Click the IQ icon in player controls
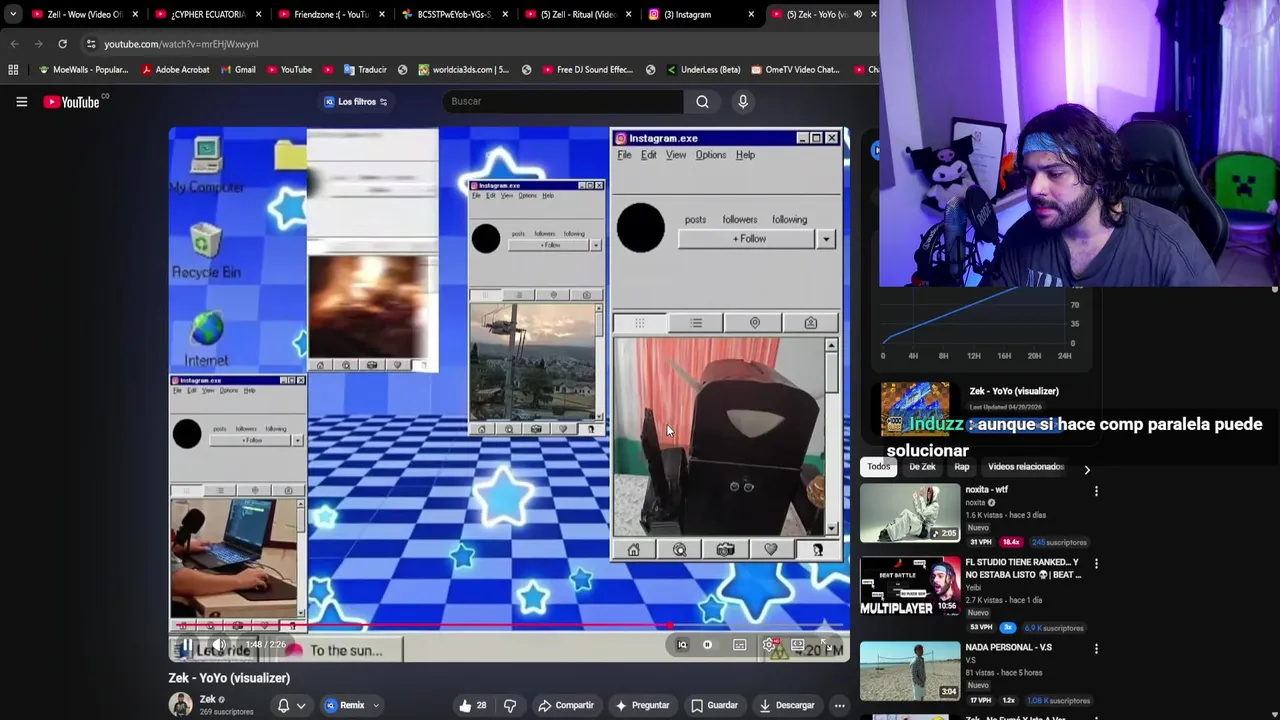 (682, 645)
